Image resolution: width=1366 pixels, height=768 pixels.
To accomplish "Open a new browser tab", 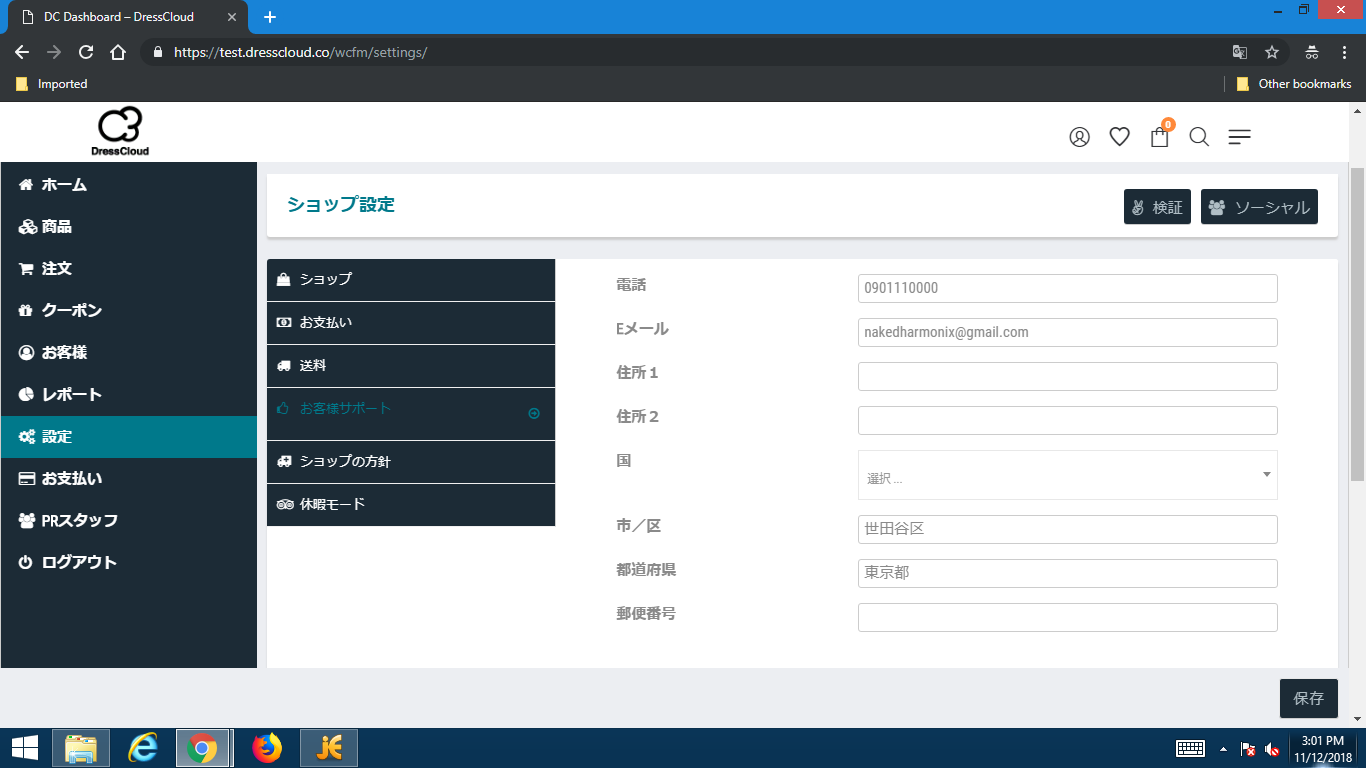I will 270,17.
